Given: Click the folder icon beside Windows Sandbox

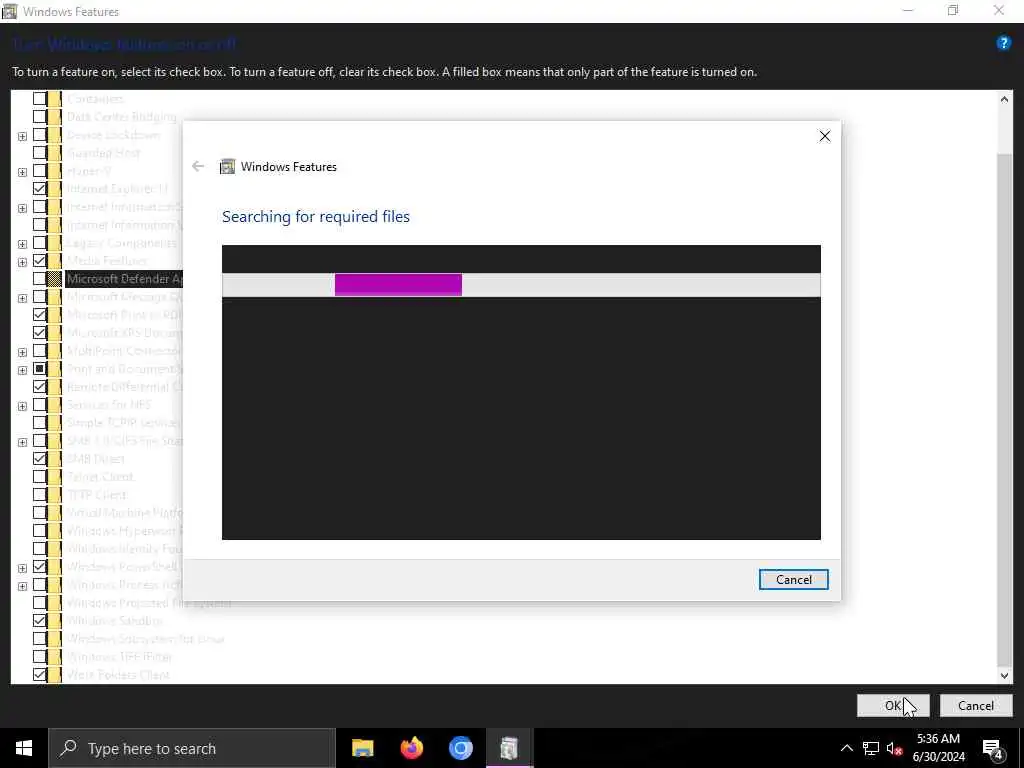Looking at the screenshot, I should [x=55, y=620].
